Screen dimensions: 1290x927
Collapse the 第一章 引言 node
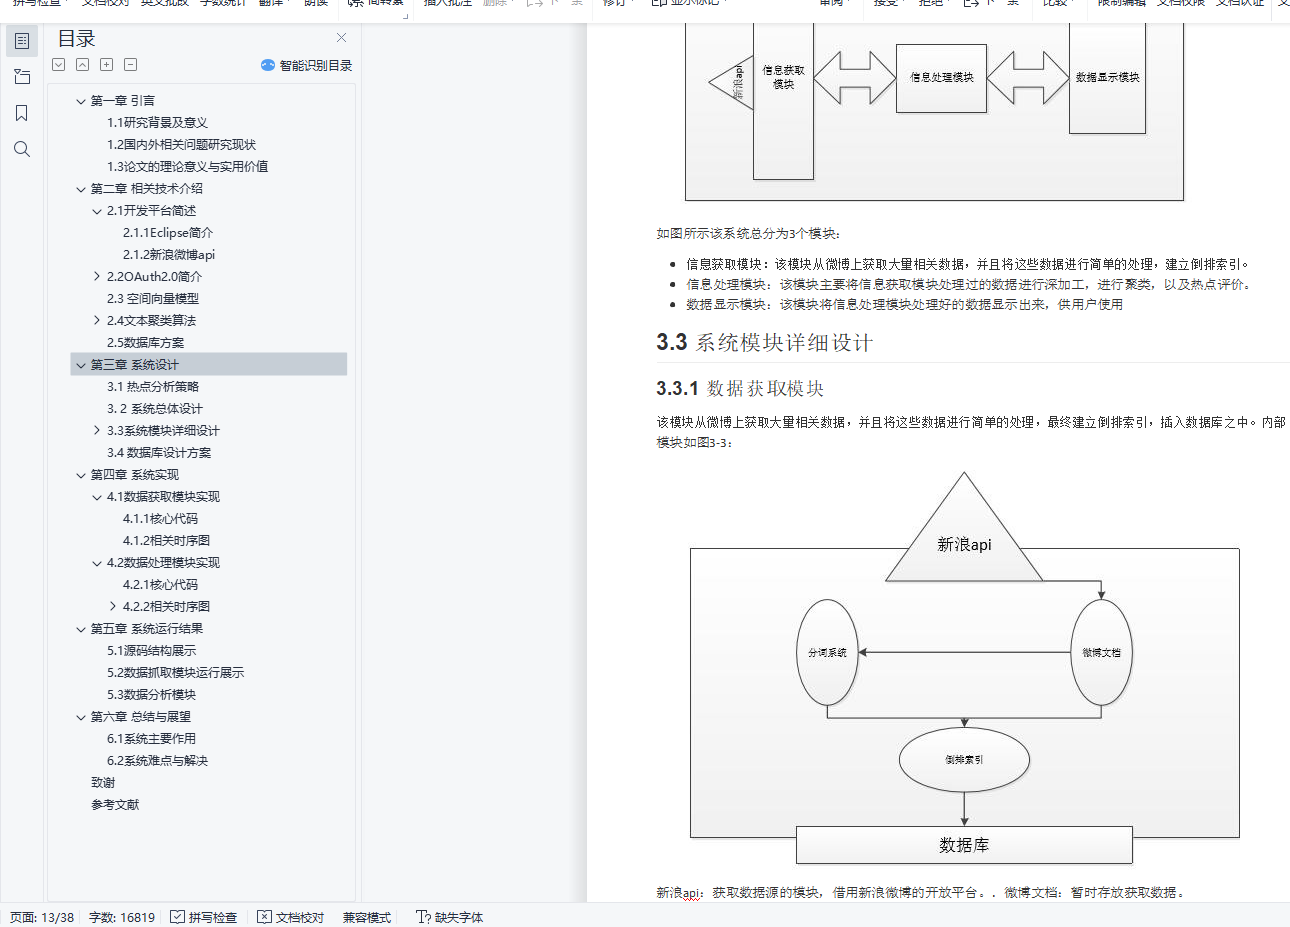[x=81, y=101]
